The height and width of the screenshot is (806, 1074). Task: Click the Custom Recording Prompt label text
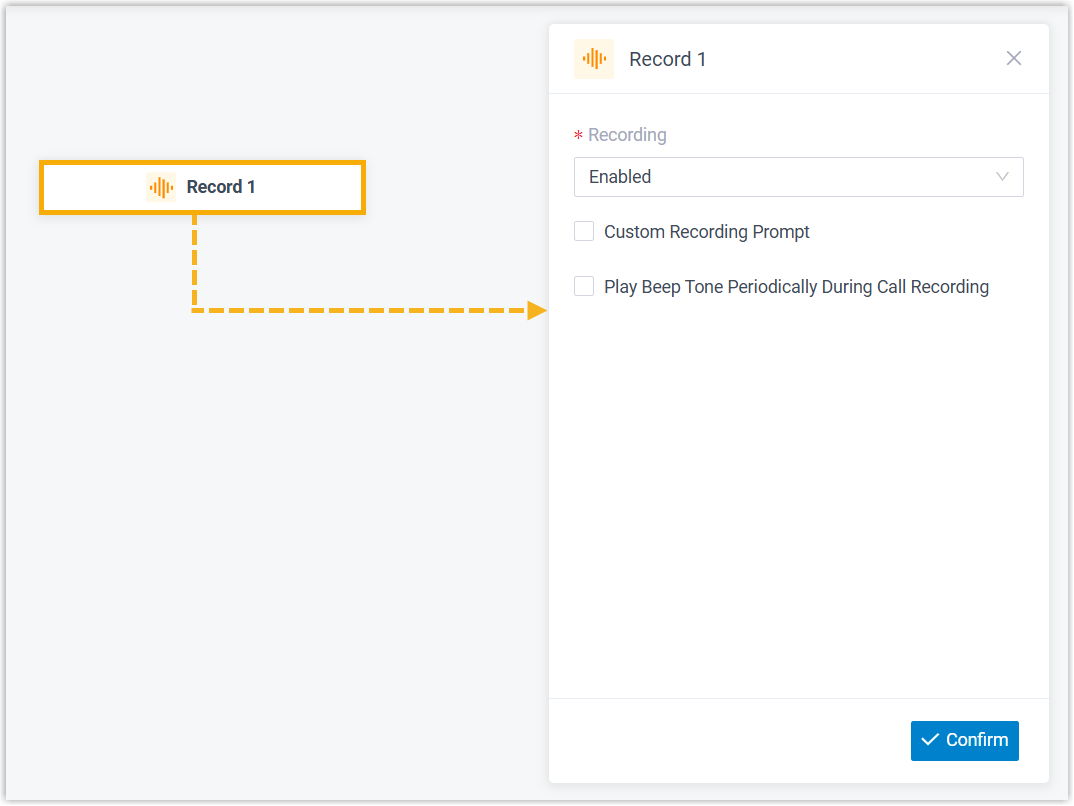(x=706, y=232)
